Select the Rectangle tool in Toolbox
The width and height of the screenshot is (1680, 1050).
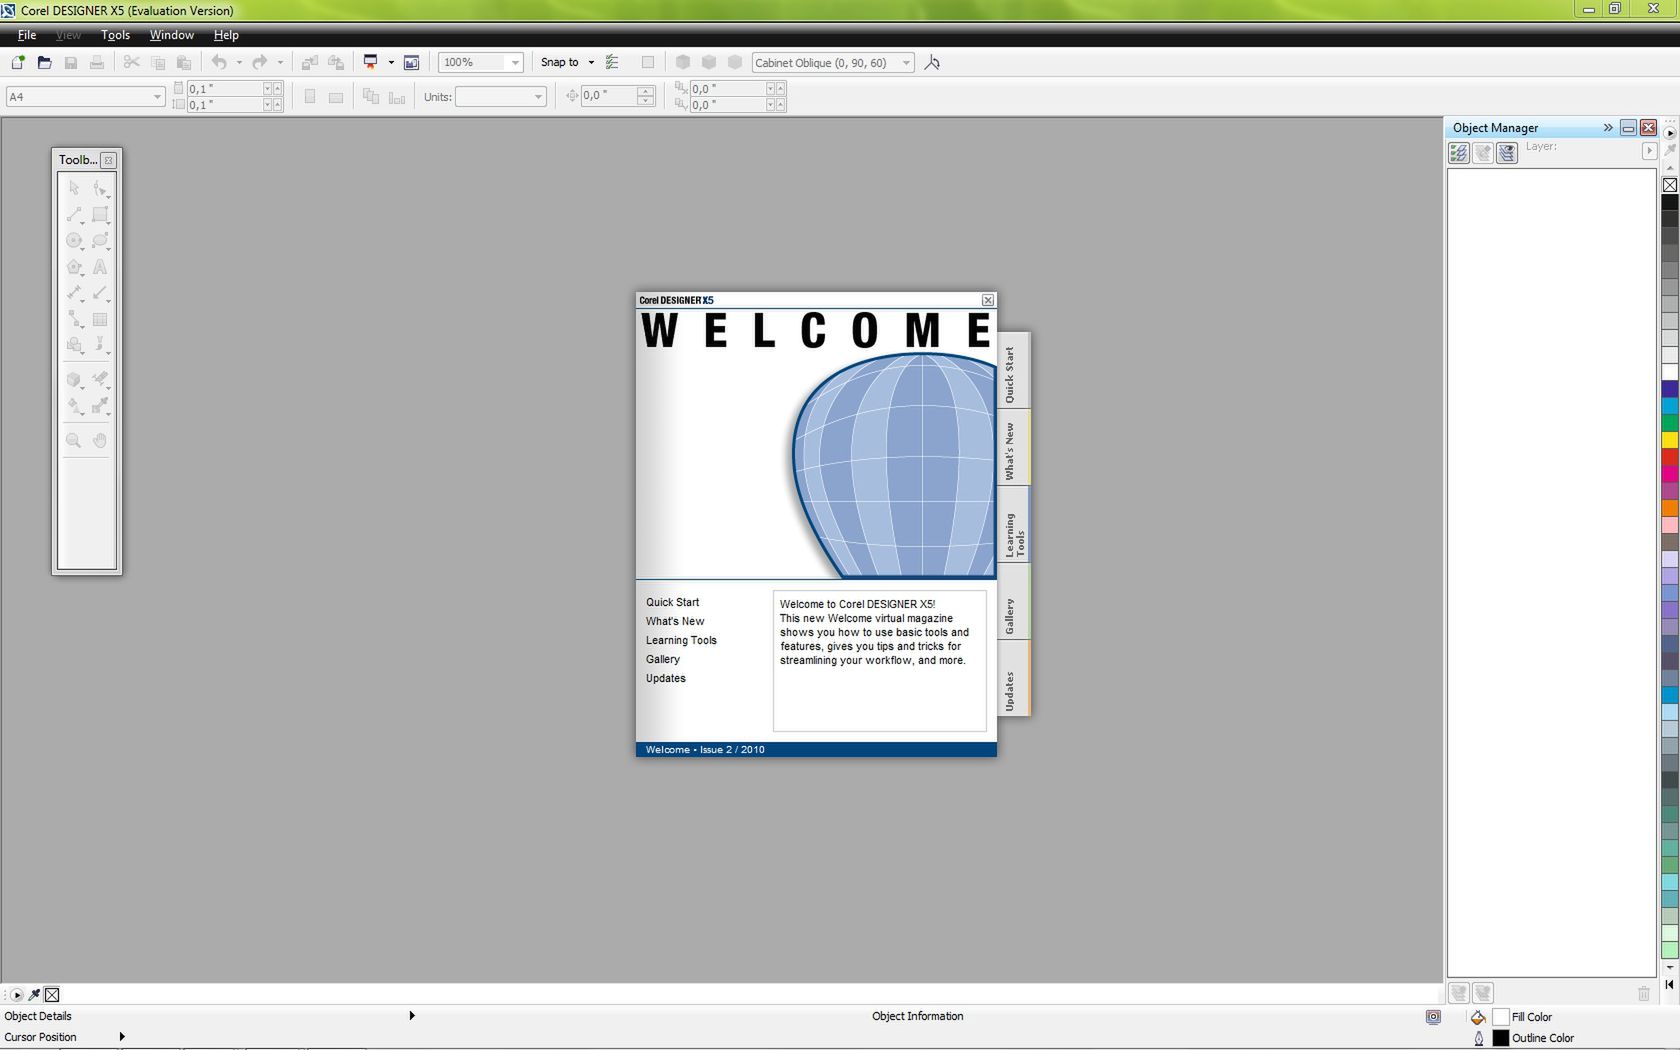coord(100,215)
